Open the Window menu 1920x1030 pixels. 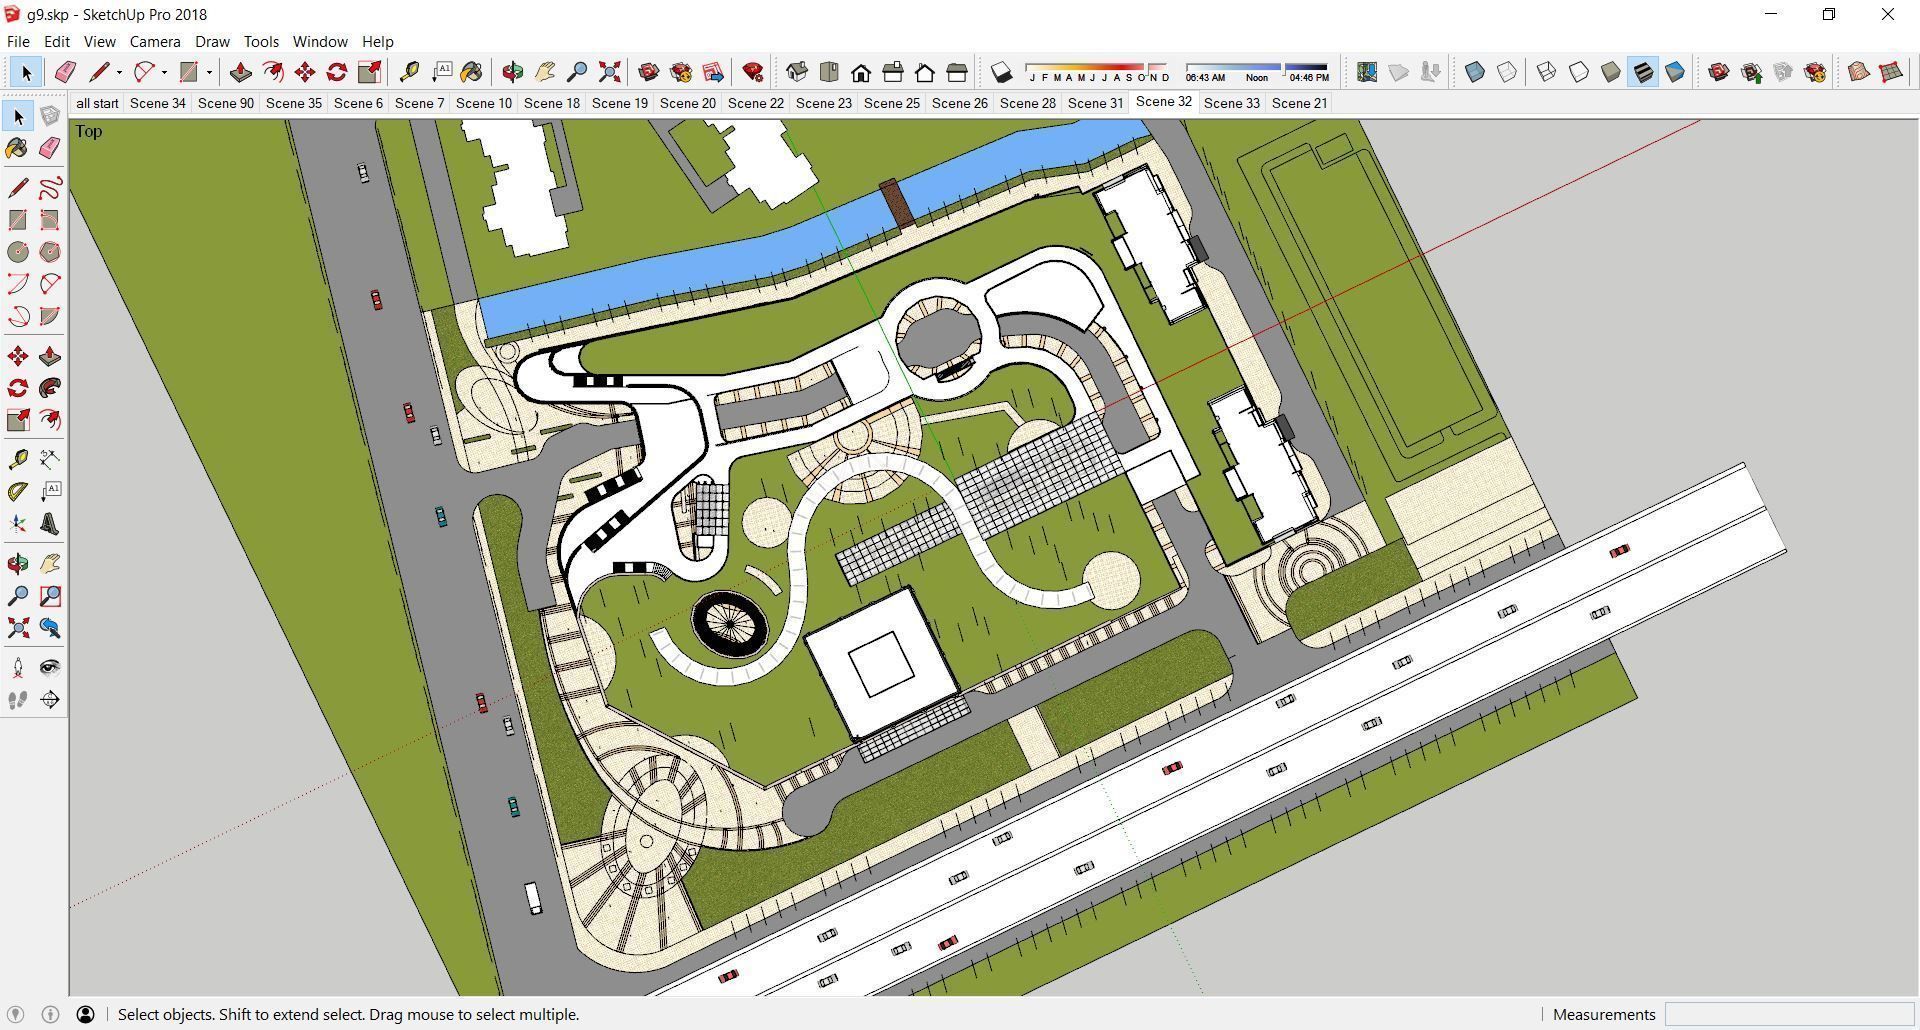320,41
